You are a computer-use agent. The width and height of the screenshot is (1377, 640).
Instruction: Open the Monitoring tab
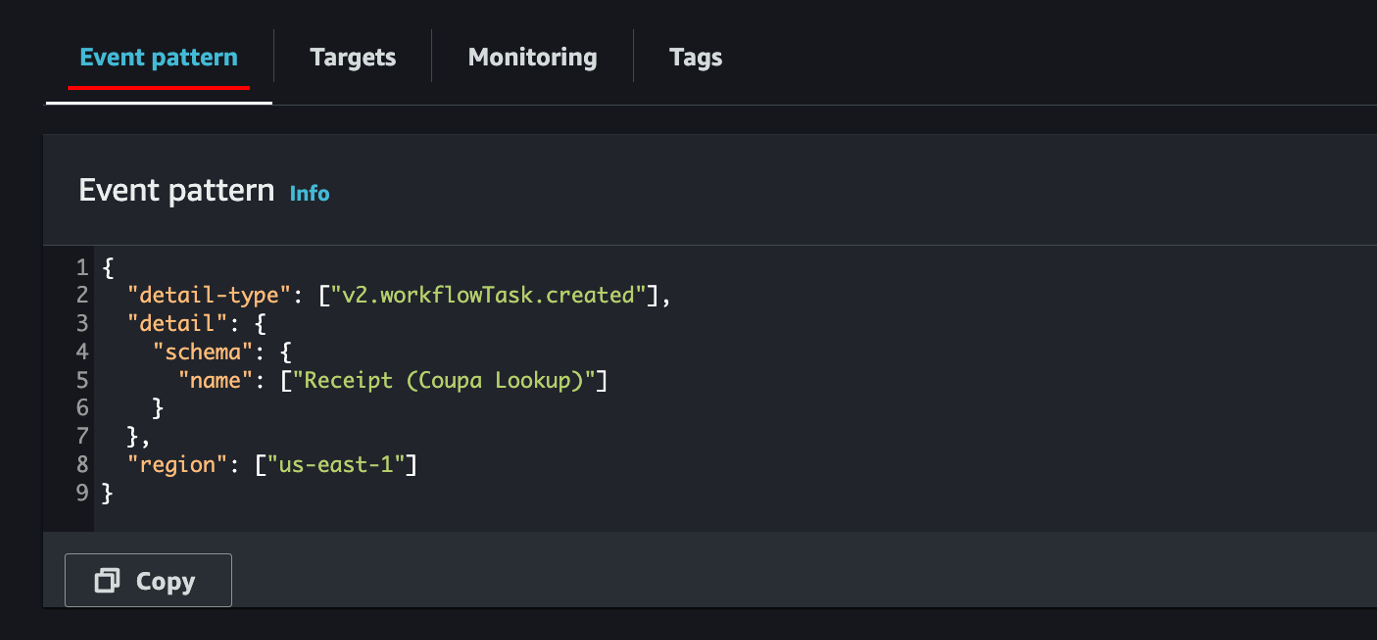tap(532, 58)
